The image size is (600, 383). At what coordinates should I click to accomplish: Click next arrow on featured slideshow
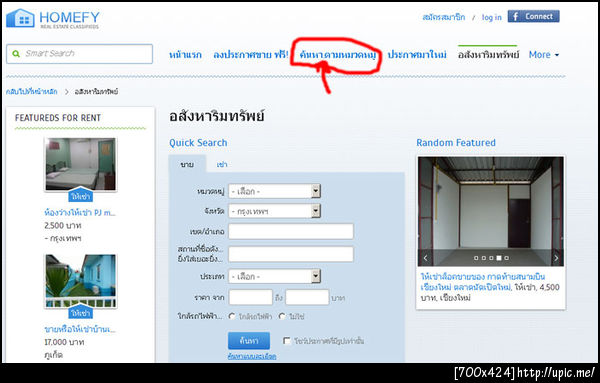coord(556,258)
